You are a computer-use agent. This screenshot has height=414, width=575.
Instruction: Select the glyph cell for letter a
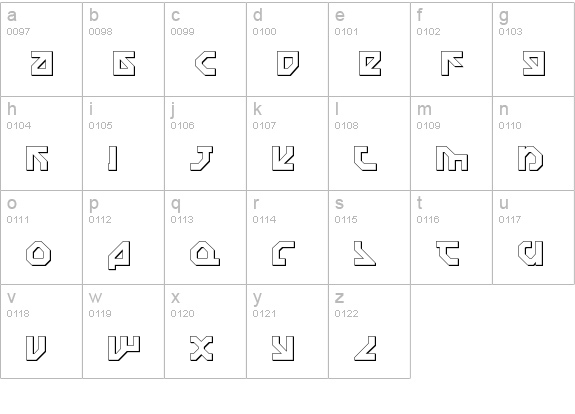pos(41,50)
